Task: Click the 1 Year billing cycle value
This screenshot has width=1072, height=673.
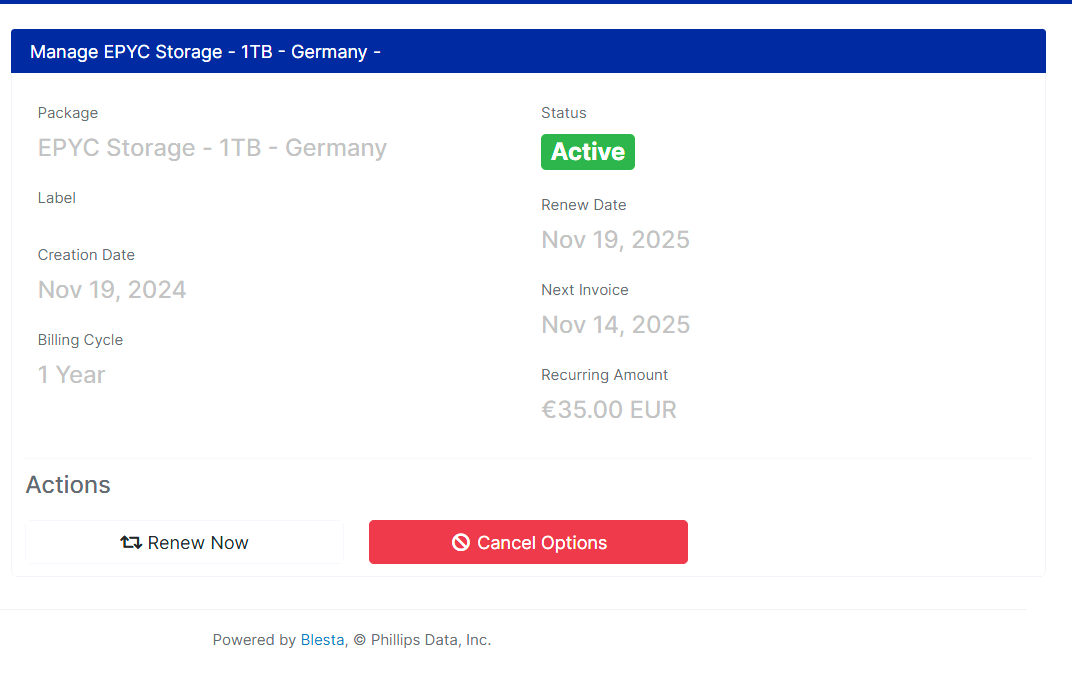Action: (x=71, y=375)
